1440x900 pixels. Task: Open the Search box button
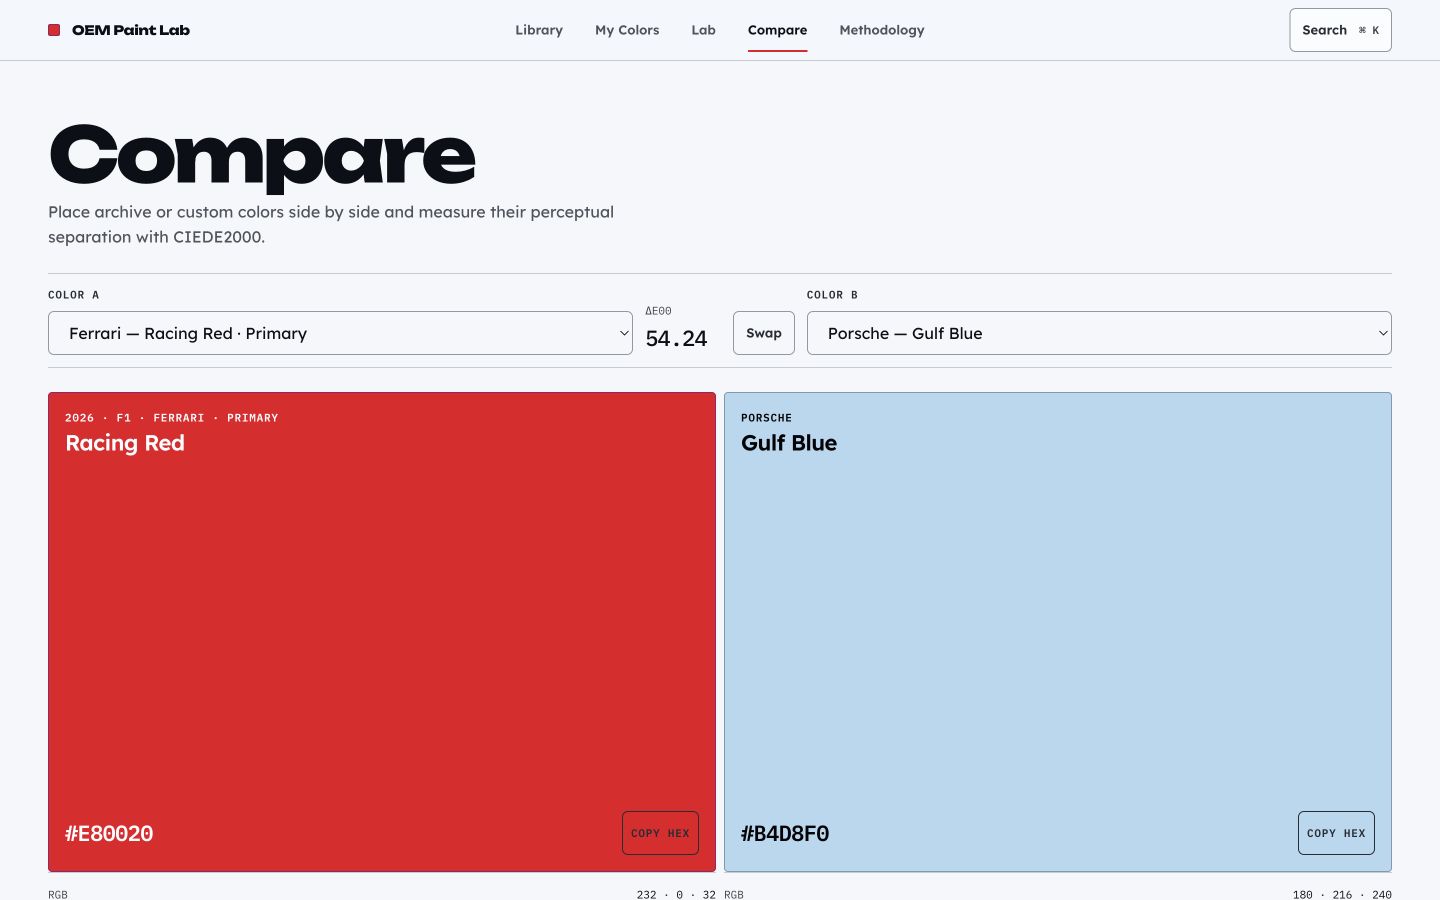(x=1340, y=30)
